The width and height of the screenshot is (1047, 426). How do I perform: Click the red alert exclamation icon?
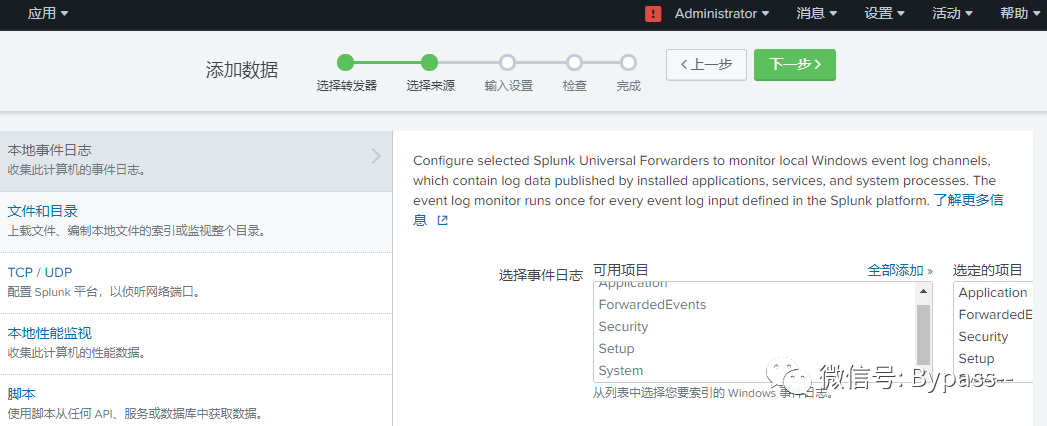click(653, 14)
